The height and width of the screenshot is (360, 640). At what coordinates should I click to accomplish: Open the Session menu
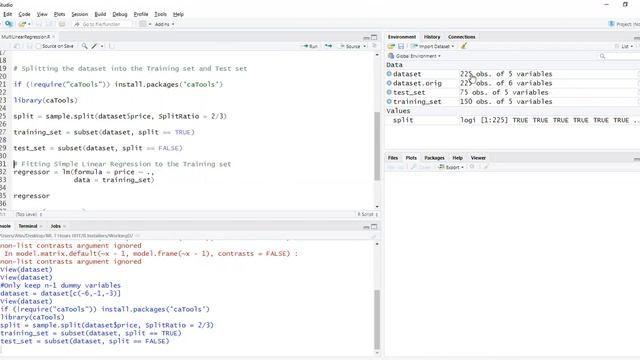pyautogui.click(x=80, y=14)
